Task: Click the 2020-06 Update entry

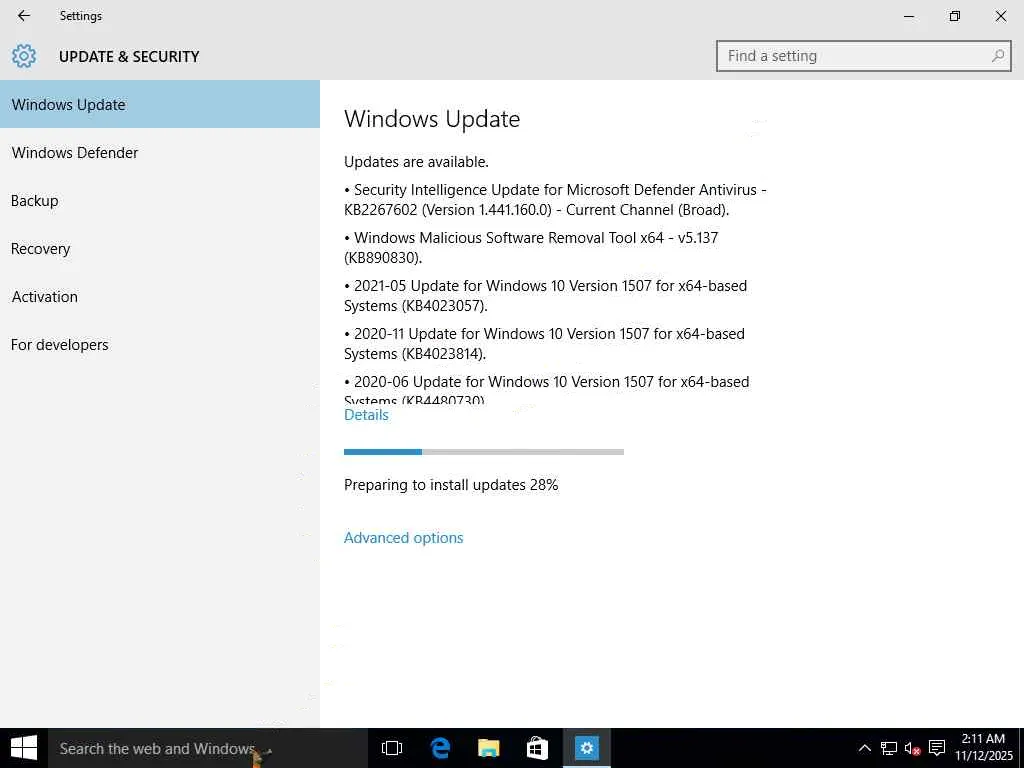Action: pyautogui.click(x=547, y=389)
